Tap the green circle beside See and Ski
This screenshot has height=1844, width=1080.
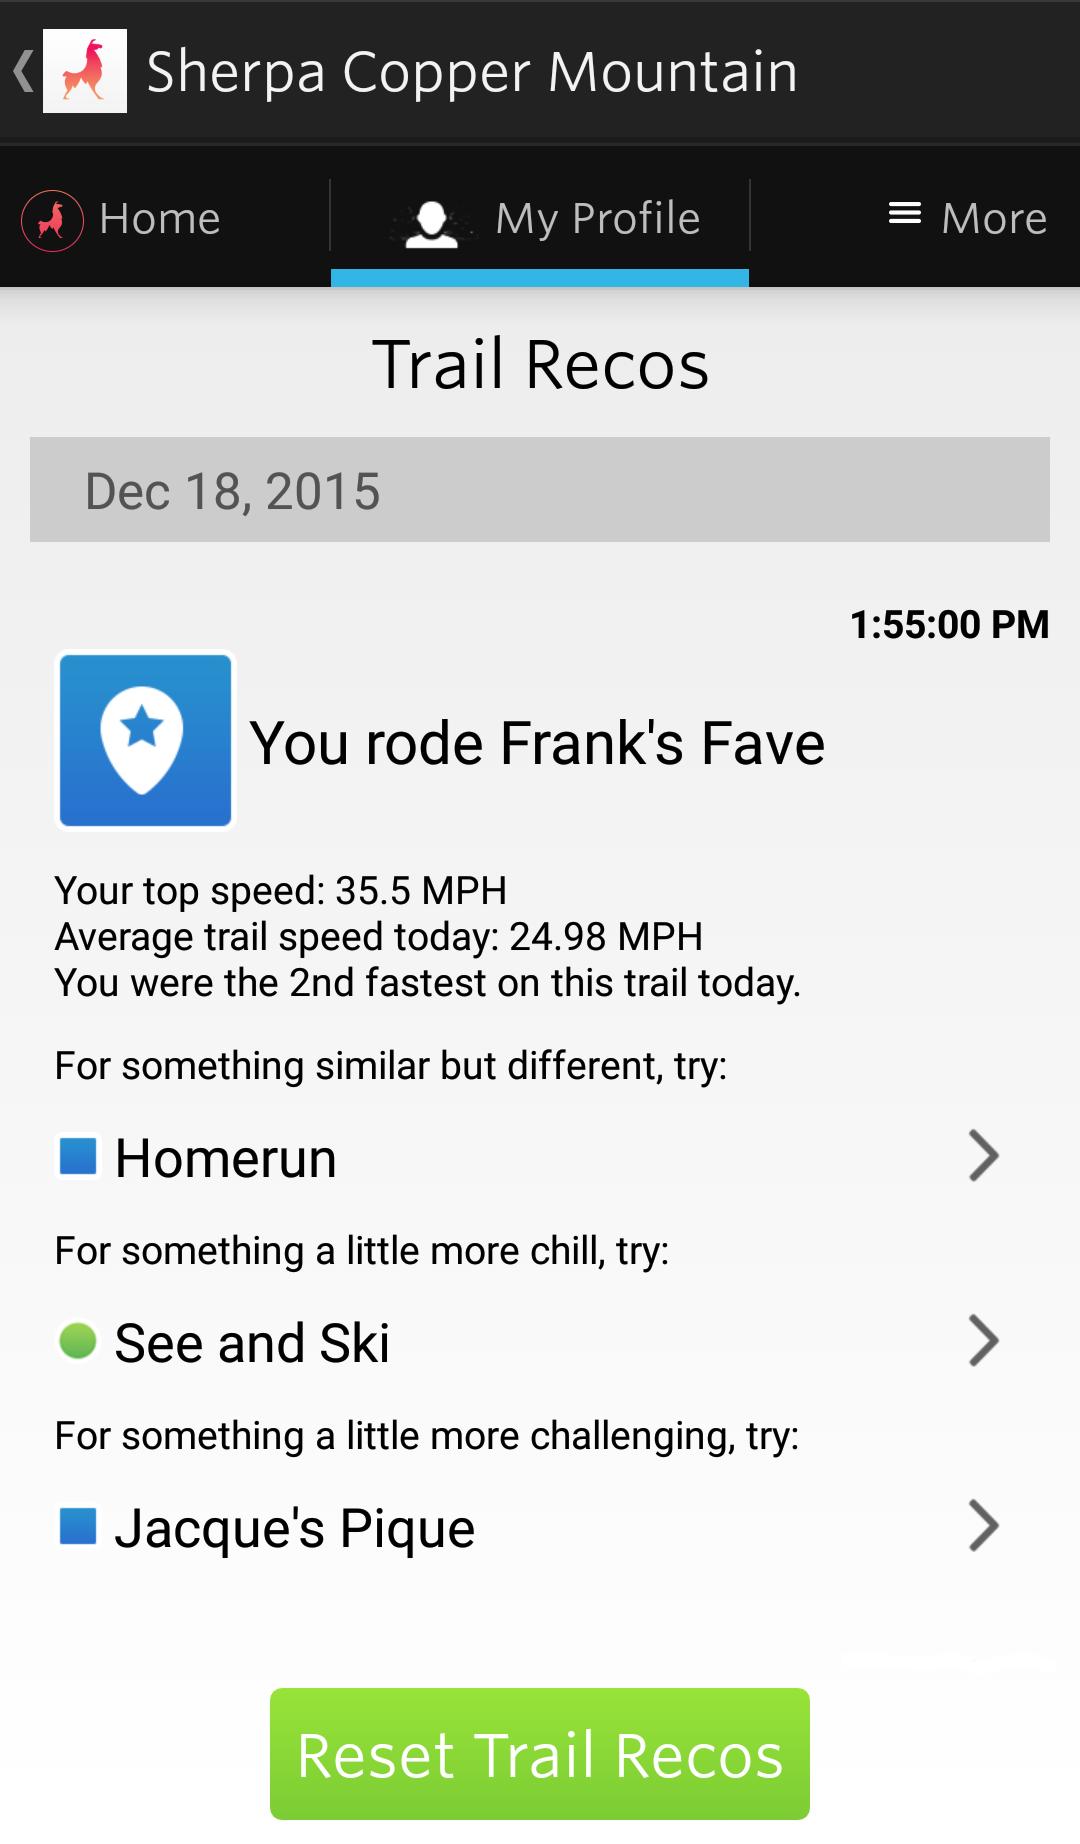click(x=78, y=1341)
